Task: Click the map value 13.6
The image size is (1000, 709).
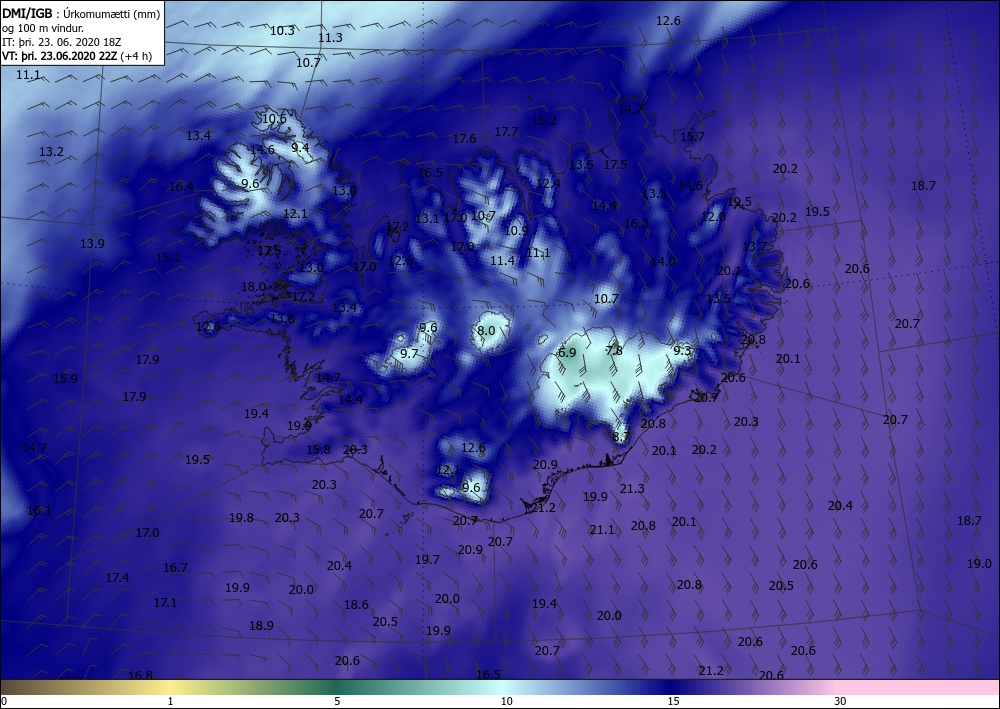Action: [x=283, y=319]
